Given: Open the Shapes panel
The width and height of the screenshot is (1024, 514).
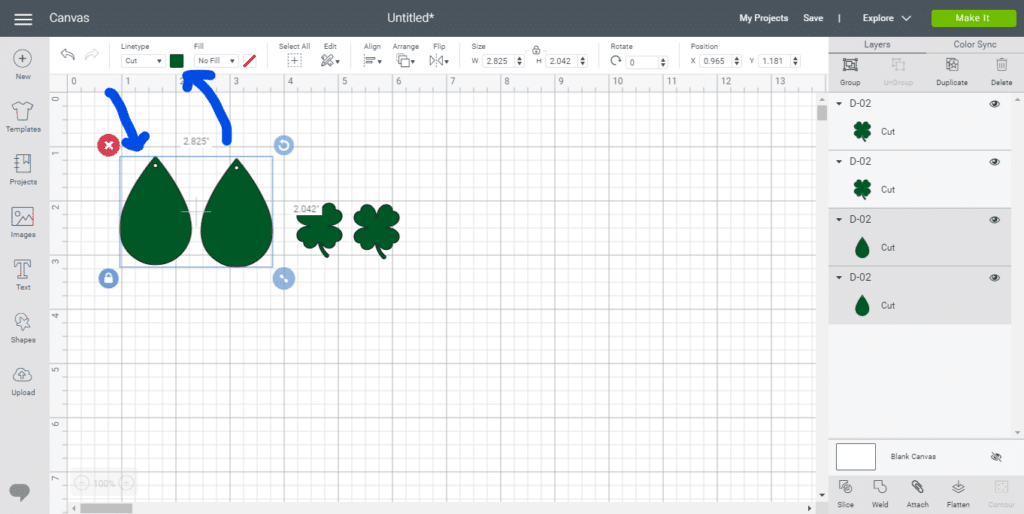Looking at the screenshot, I should coord(23,326).
